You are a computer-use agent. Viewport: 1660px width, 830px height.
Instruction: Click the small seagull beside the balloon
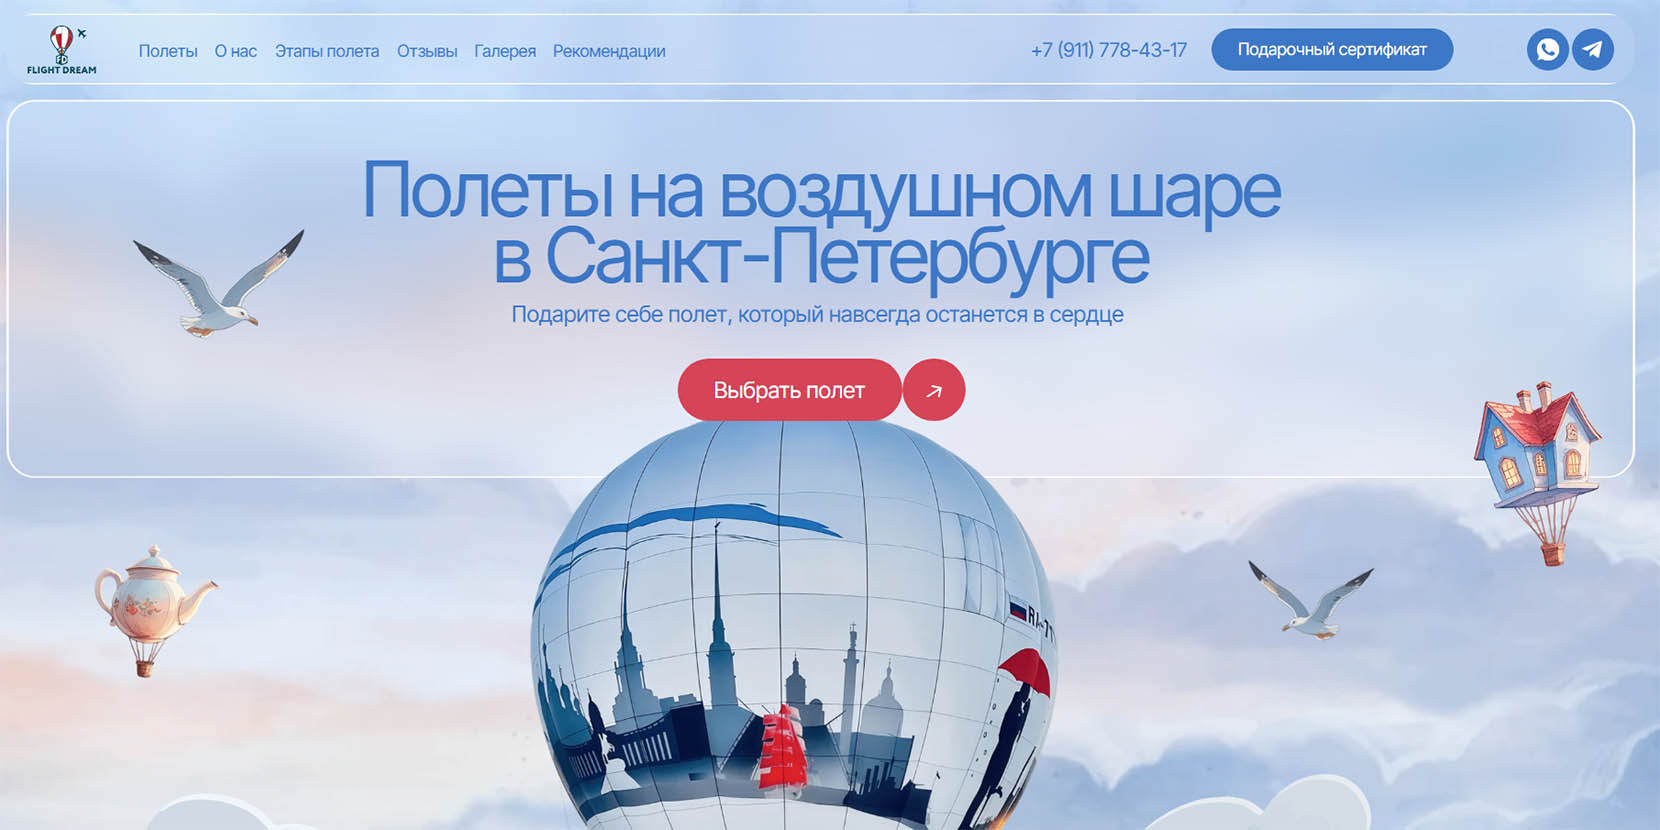coord(1310,598)
